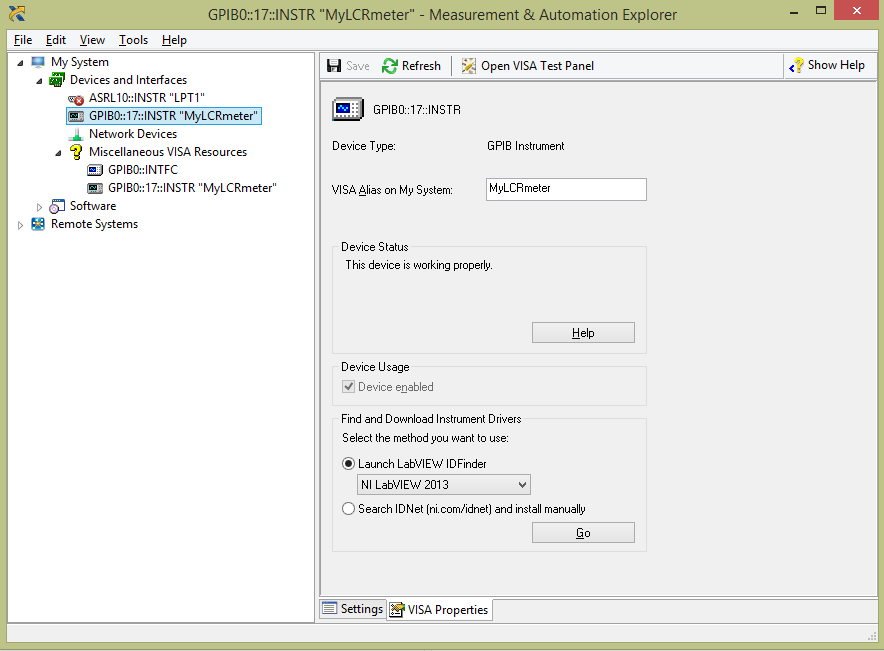Minimize the Measurement & Automation Explorer window
Screen dimensions: 884x651
click(x=794, y=12)
